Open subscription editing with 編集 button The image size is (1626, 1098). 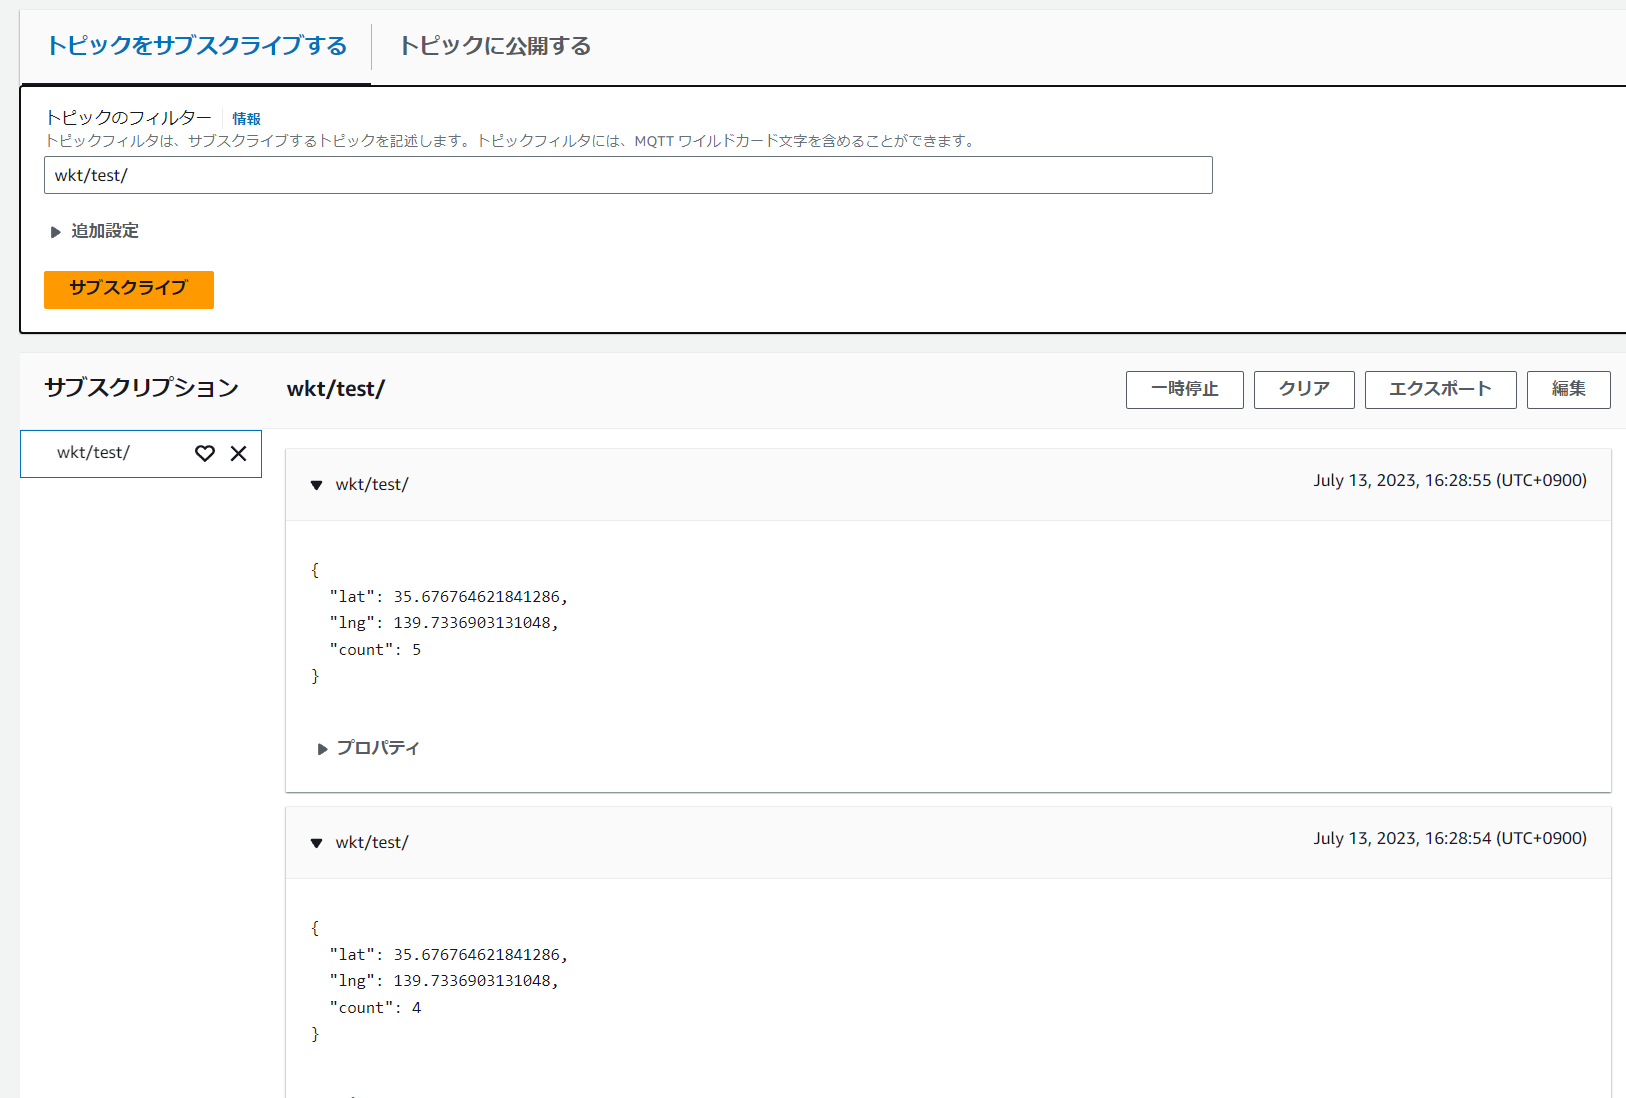click(1568, 389)
